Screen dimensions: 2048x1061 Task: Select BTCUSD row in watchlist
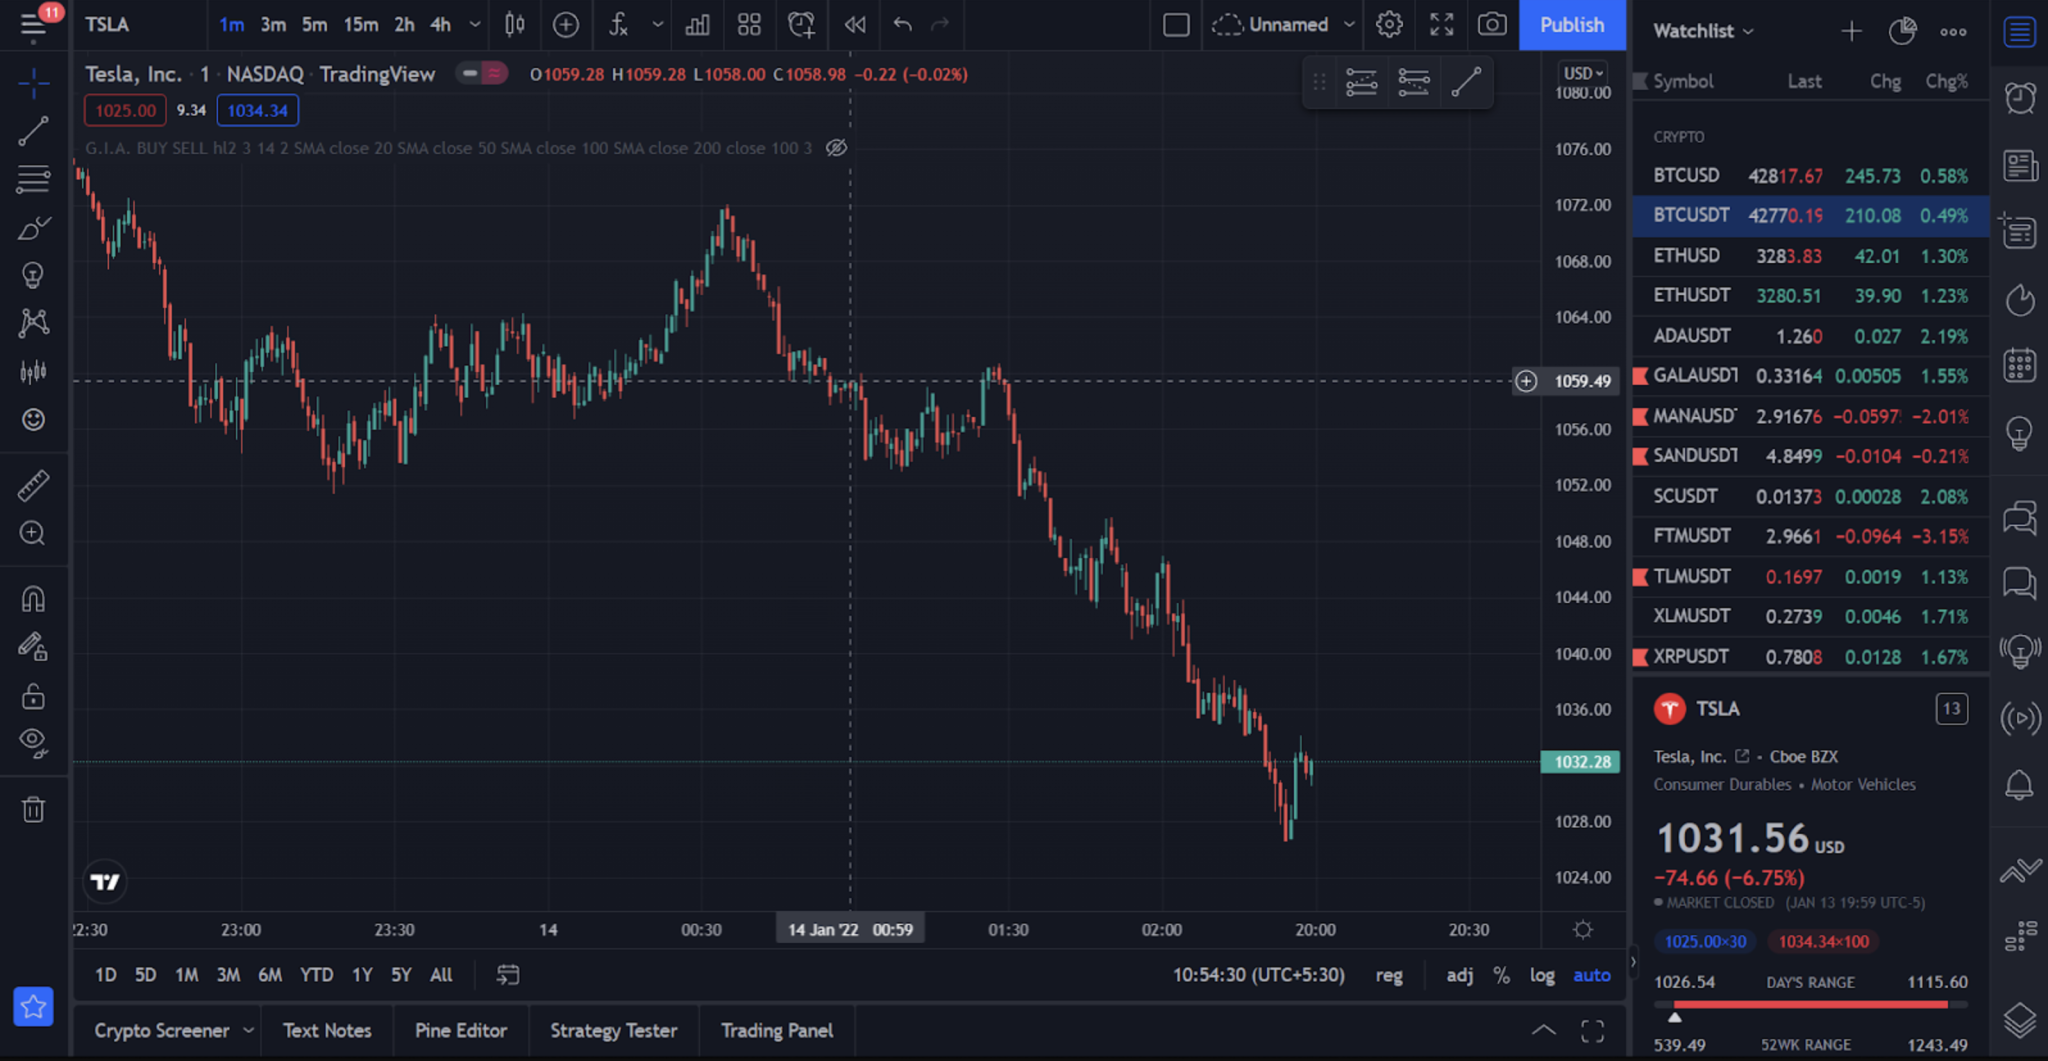1810,176
